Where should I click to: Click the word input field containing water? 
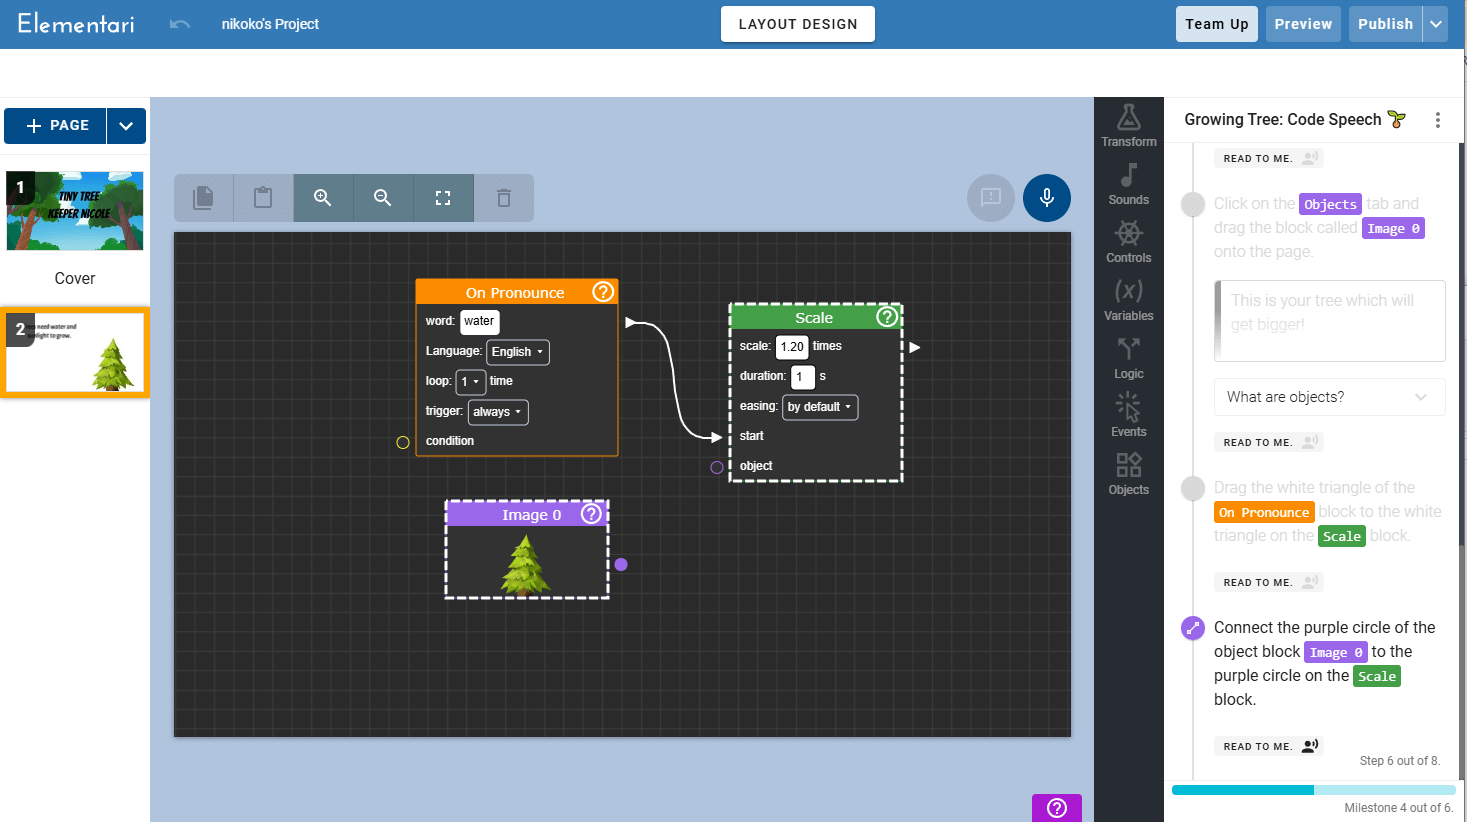coord(479,321)
